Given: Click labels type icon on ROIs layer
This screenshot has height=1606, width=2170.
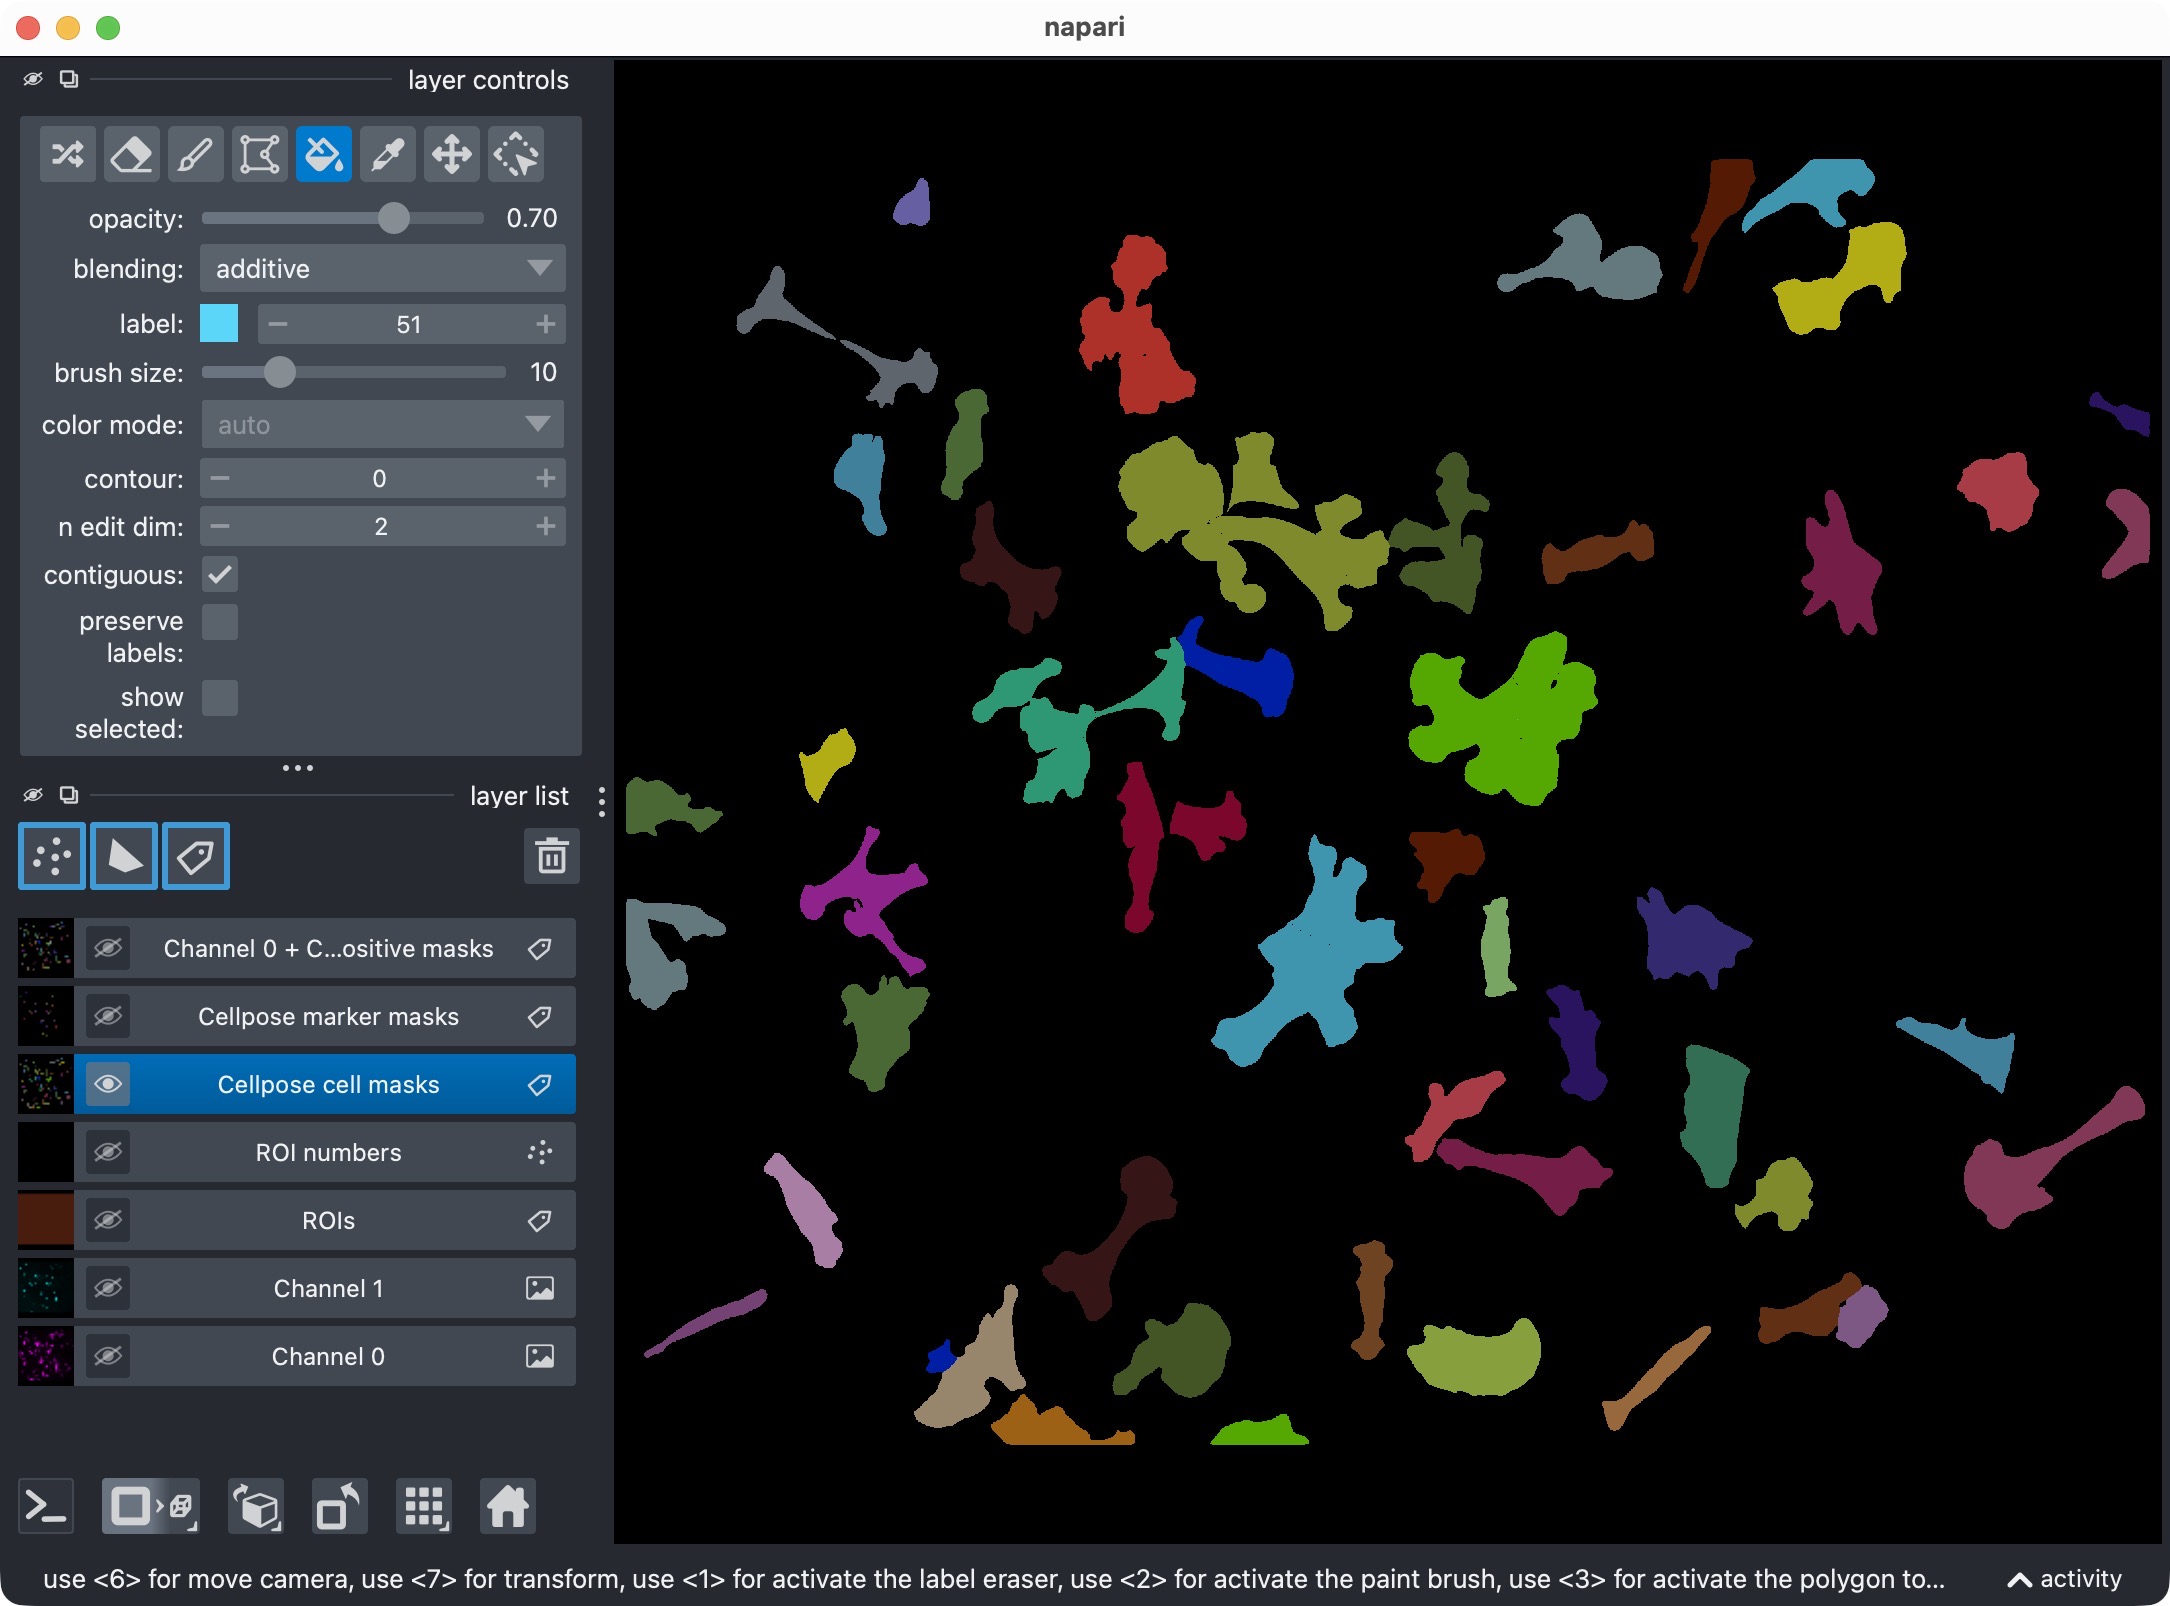Looking at the screenshot, I should (x=540, y=1220).
